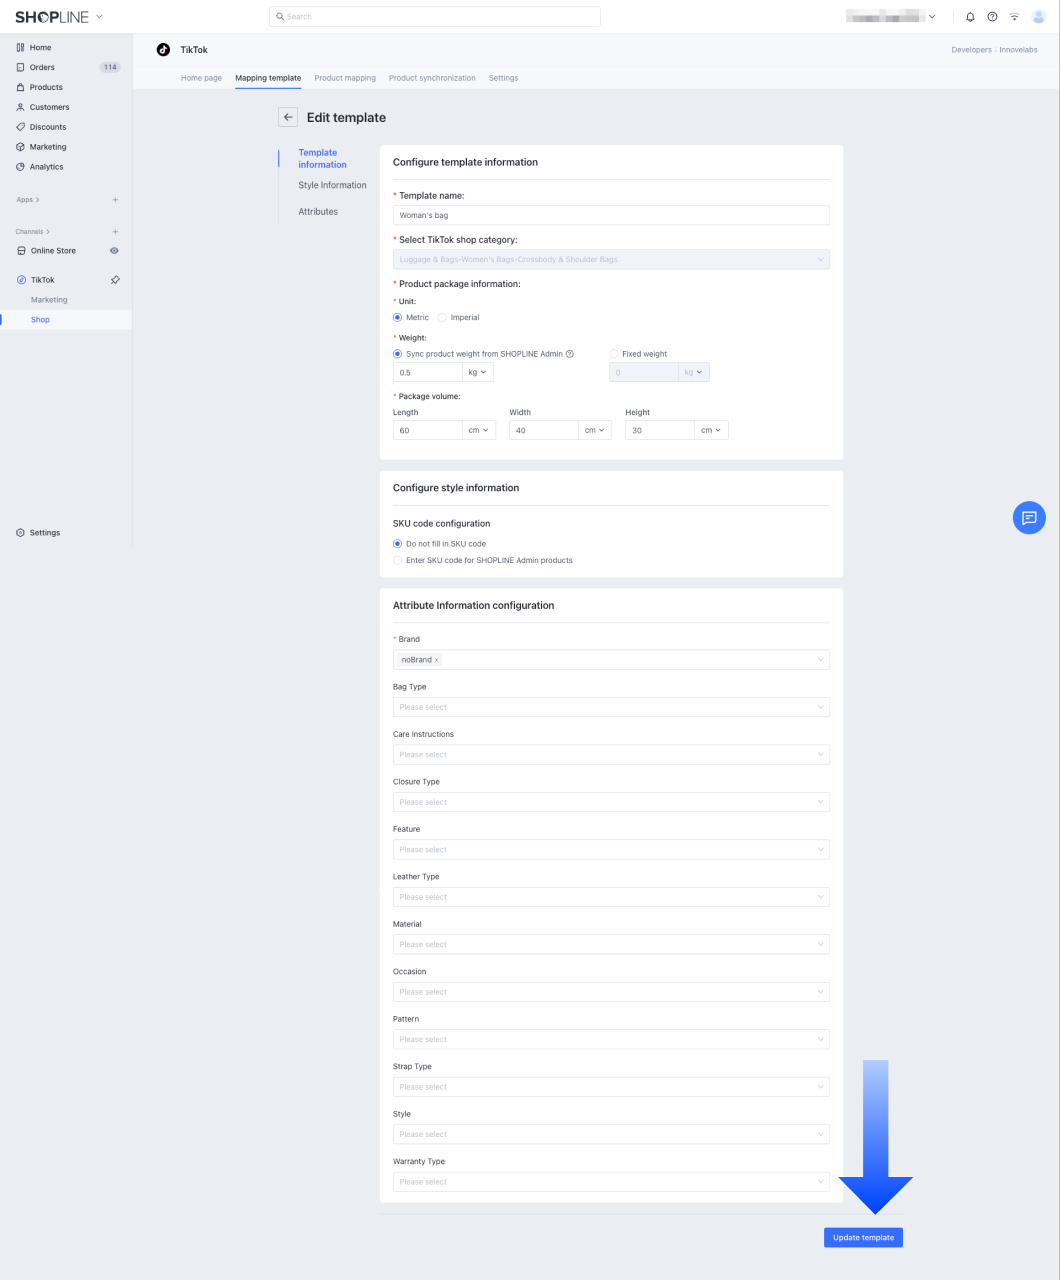Click the back arrow beside Edit template

[x=288, y=117]
